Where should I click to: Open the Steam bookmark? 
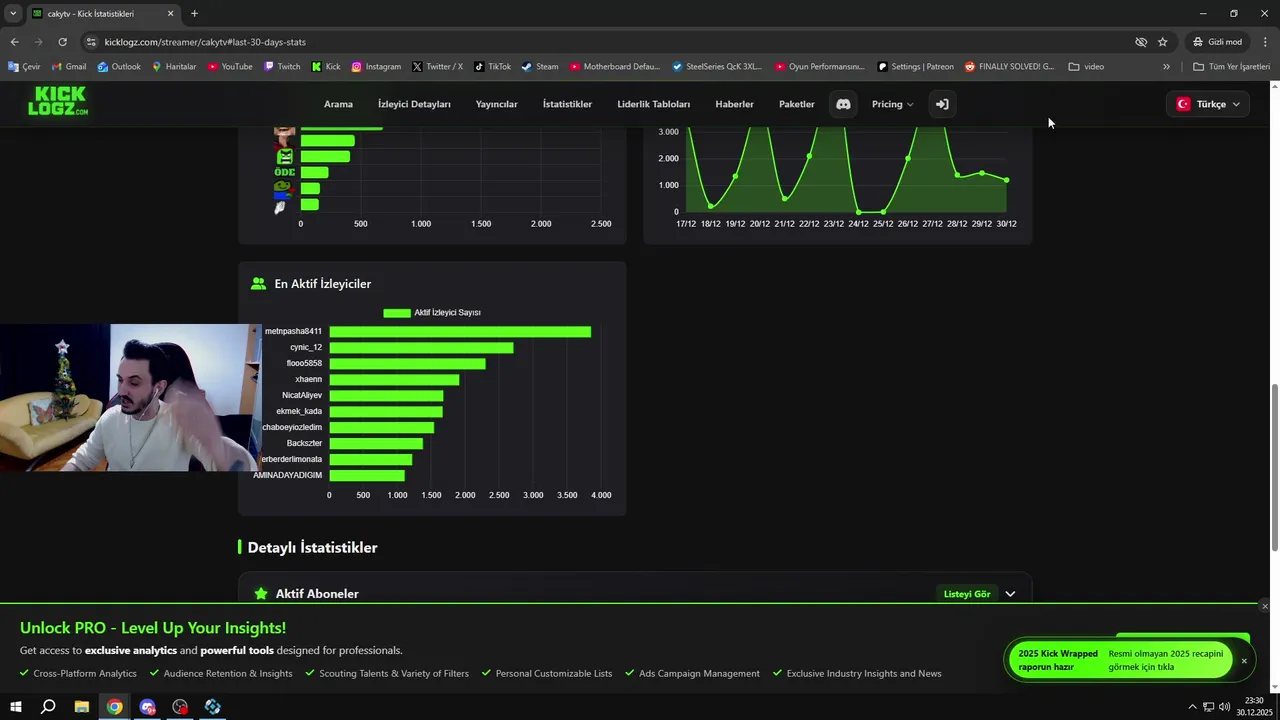click(x=540, y=67)
